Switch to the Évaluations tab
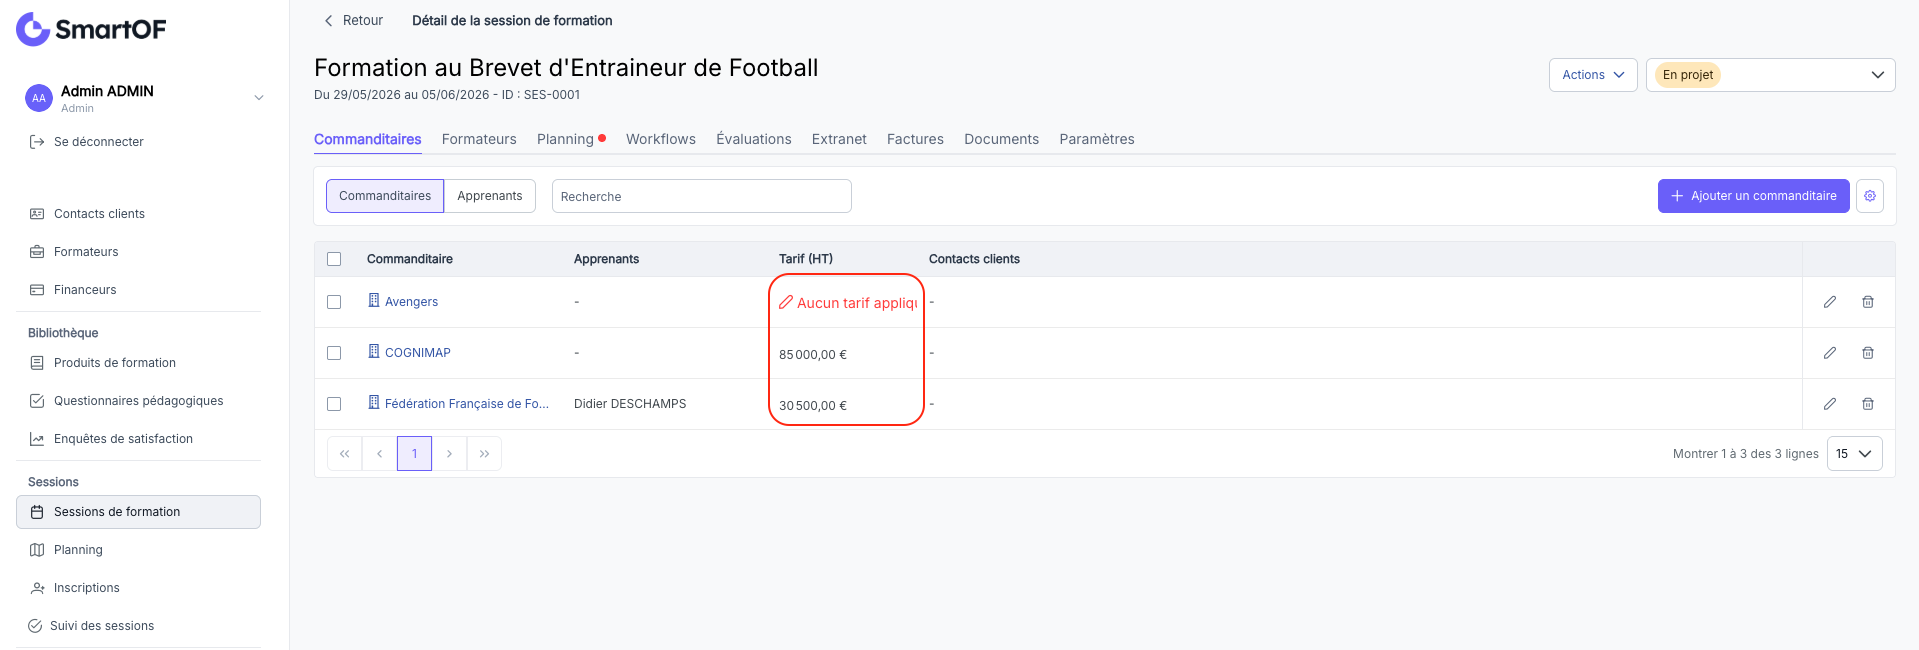Screen dimensions: 1919x650 pyautogui.click(x=754, y=139)
